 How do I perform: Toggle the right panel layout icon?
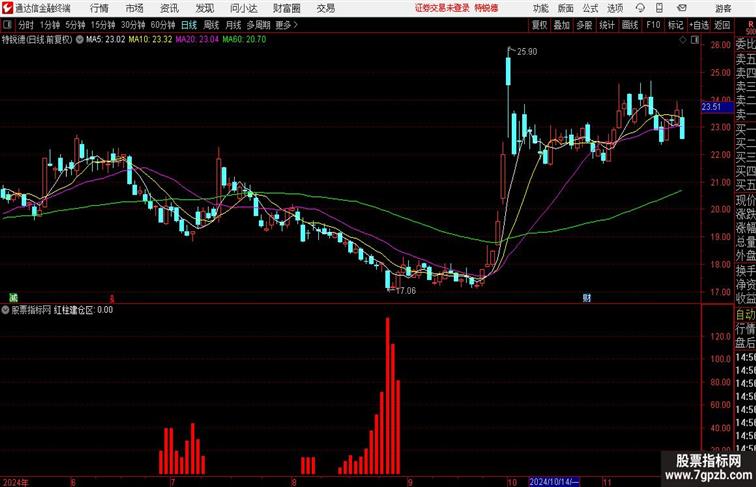pyautogui.click(x=695, y=40)
